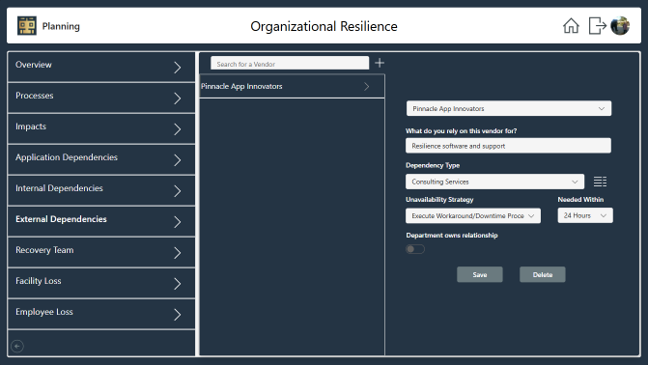Toggle Department owns relationship switch
Viewport: 648px width, 365px height.
(415, 249)
